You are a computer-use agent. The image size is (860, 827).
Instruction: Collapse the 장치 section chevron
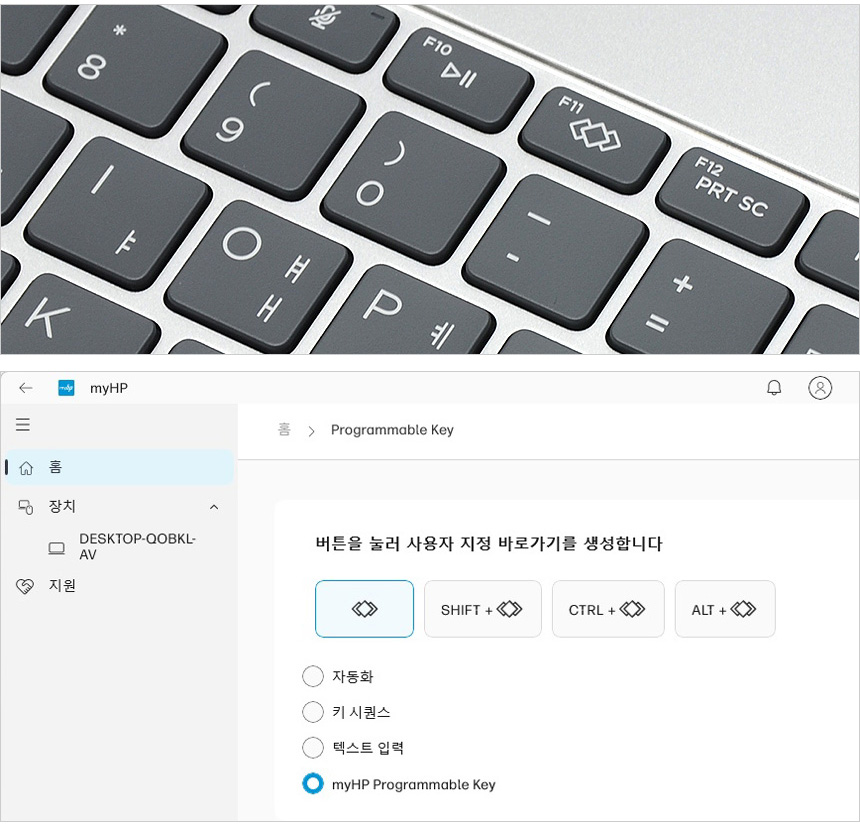click(214, 507)
